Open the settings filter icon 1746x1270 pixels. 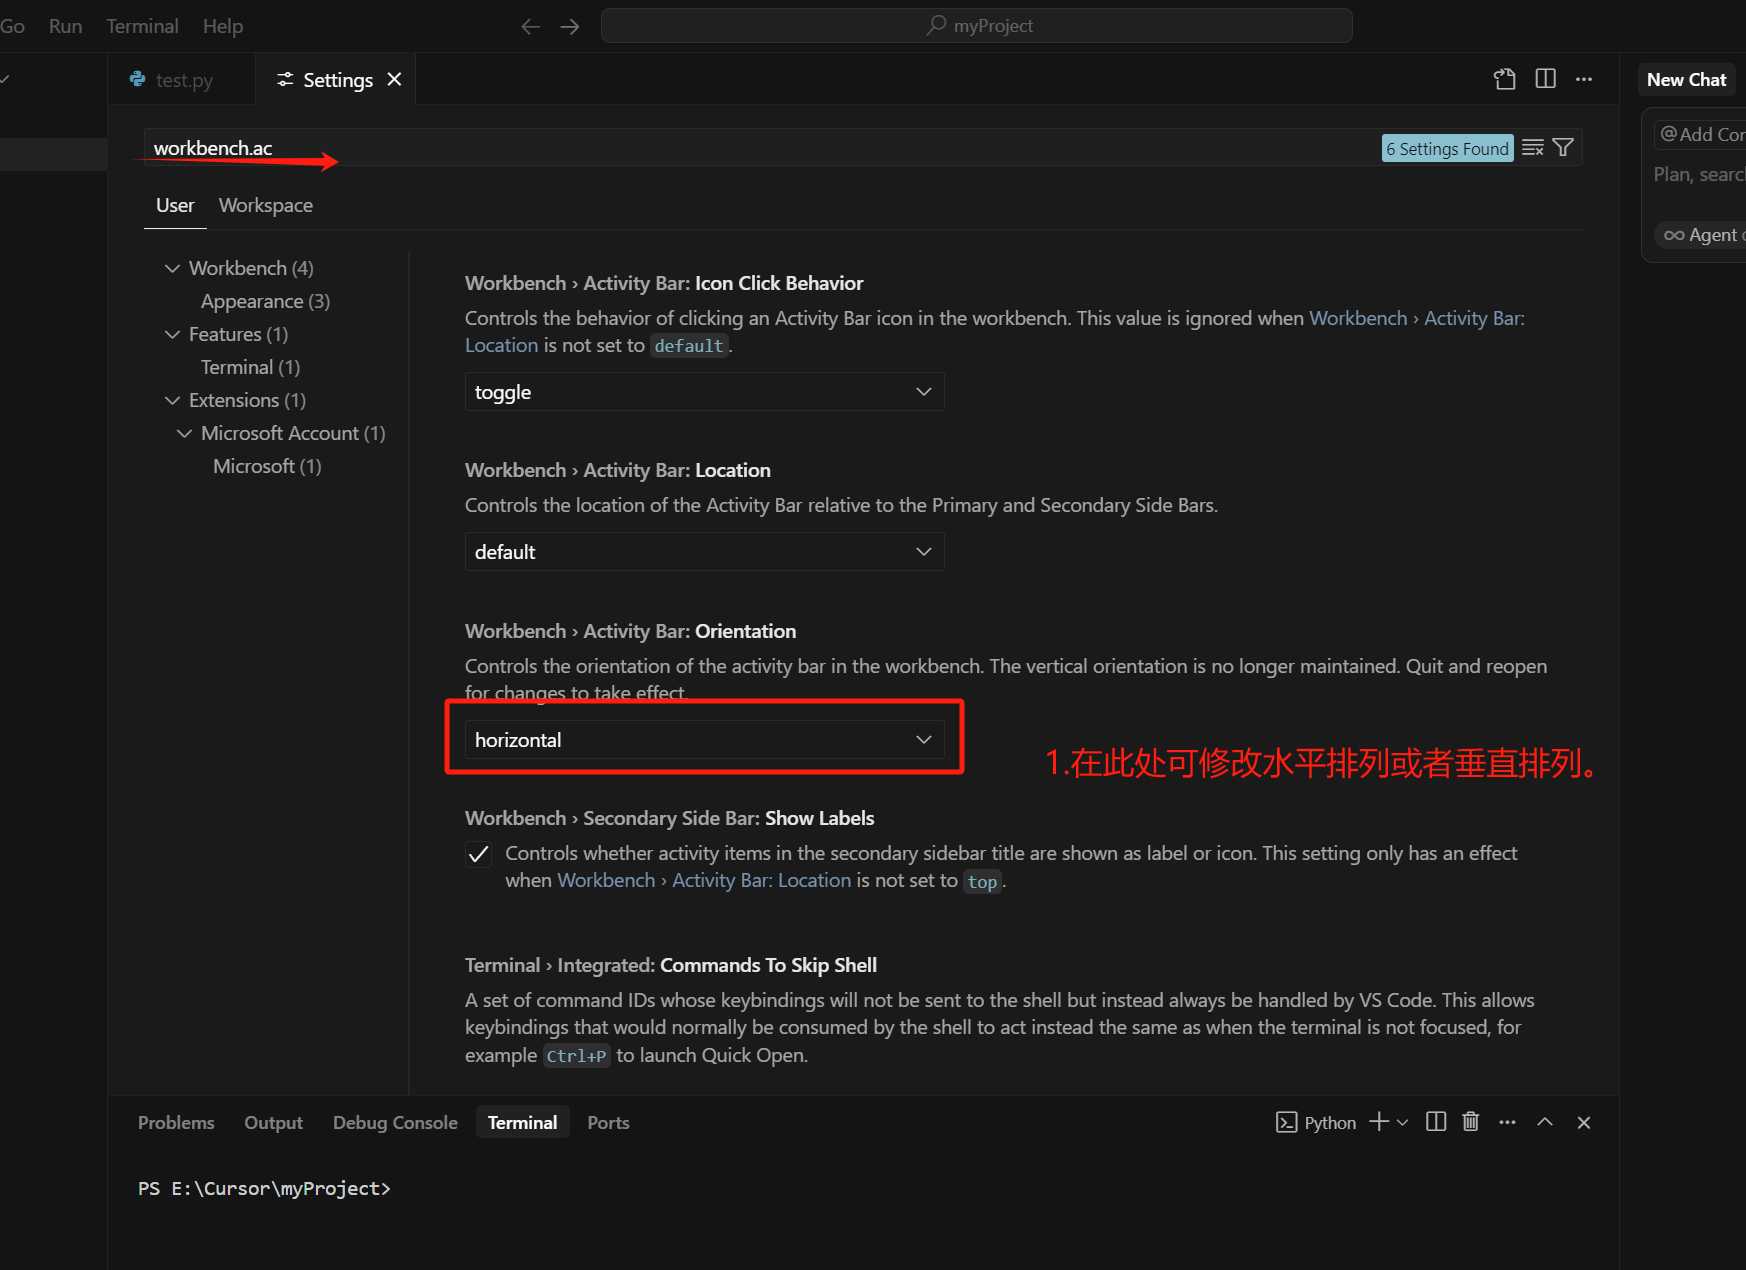point(1563,147)
